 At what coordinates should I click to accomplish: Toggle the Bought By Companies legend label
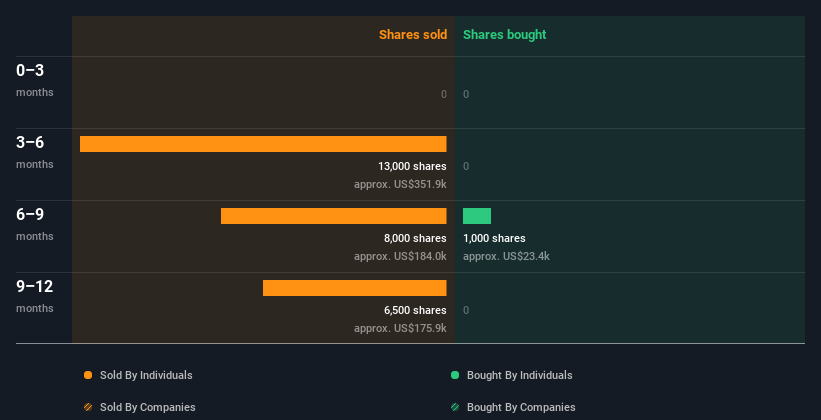[521, 407]
